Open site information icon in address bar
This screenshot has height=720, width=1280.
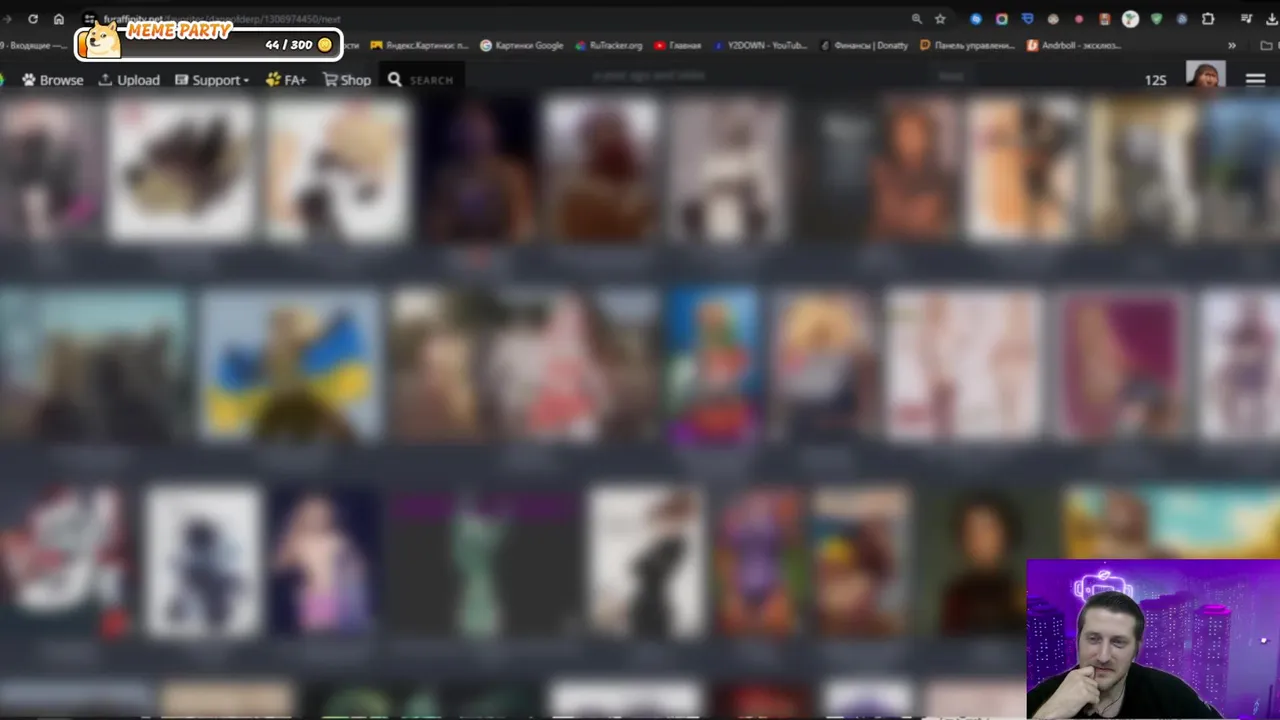89,19
